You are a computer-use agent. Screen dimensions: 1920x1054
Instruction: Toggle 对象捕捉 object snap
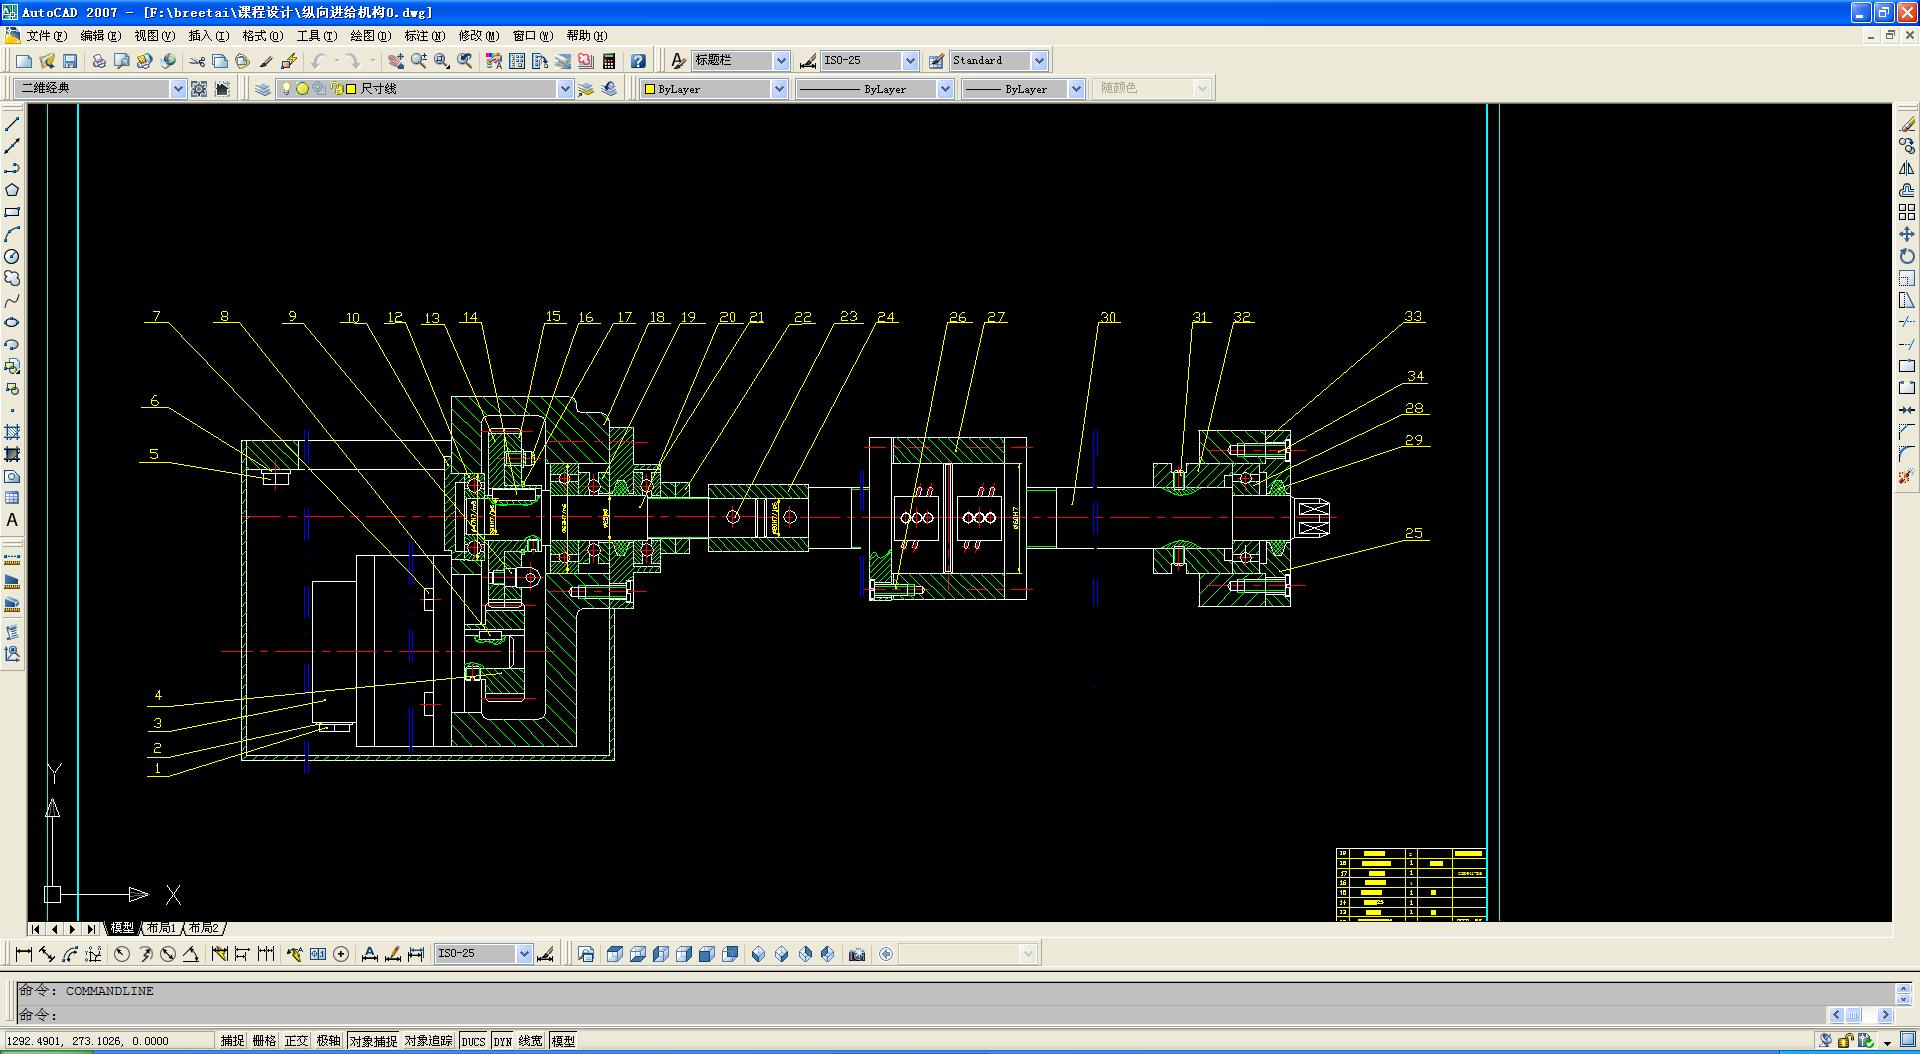point(372,1041)
